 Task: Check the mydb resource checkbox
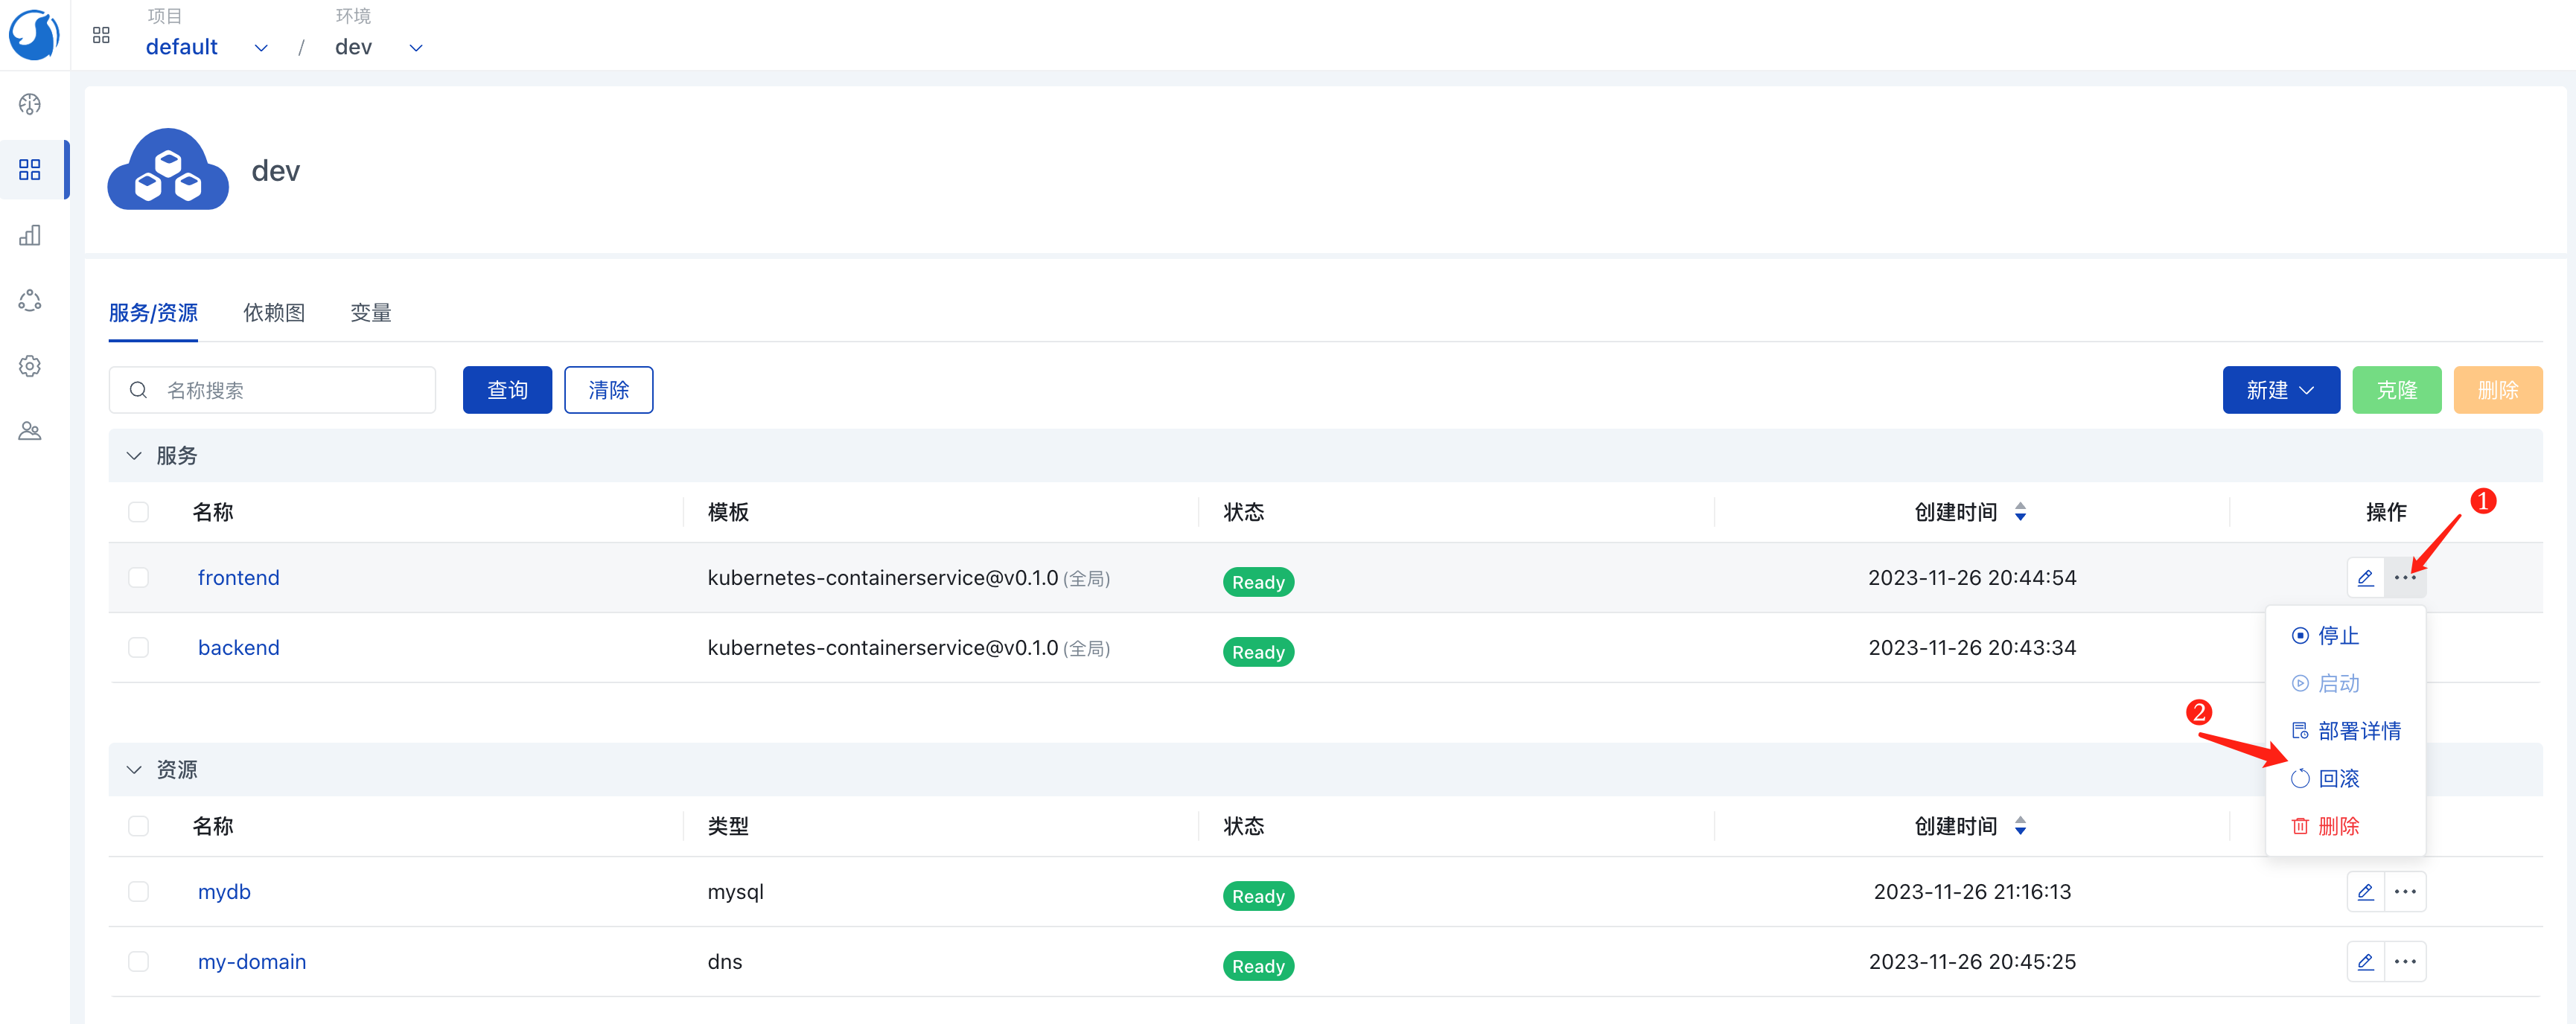(138, 892)
